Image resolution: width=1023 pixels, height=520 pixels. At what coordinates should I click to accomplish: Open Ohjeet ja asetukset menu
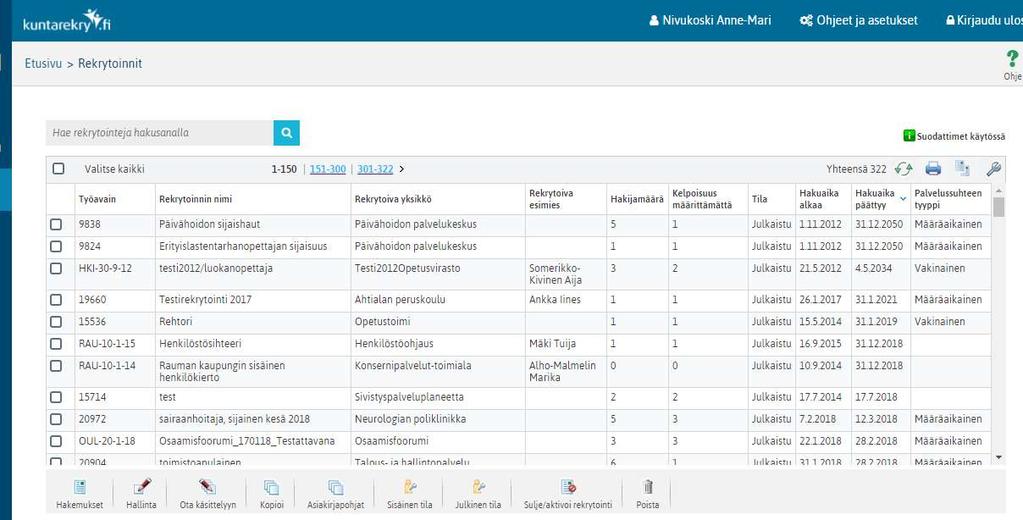859,20
